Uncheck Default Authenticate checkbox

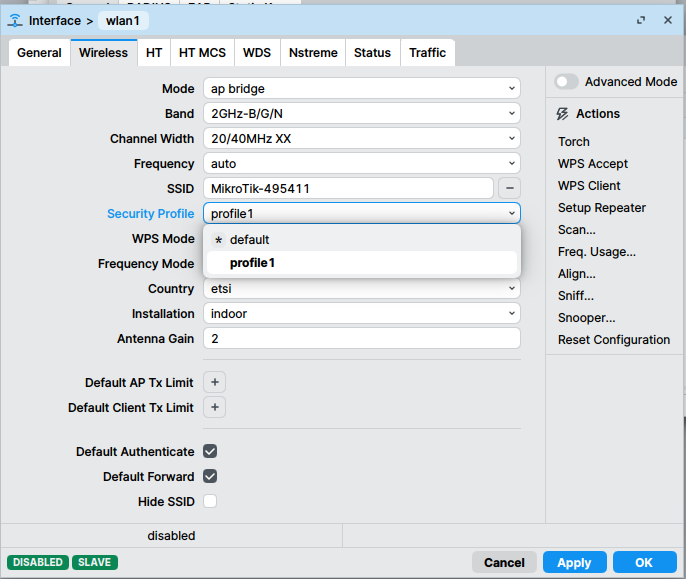tap(210, 452)
